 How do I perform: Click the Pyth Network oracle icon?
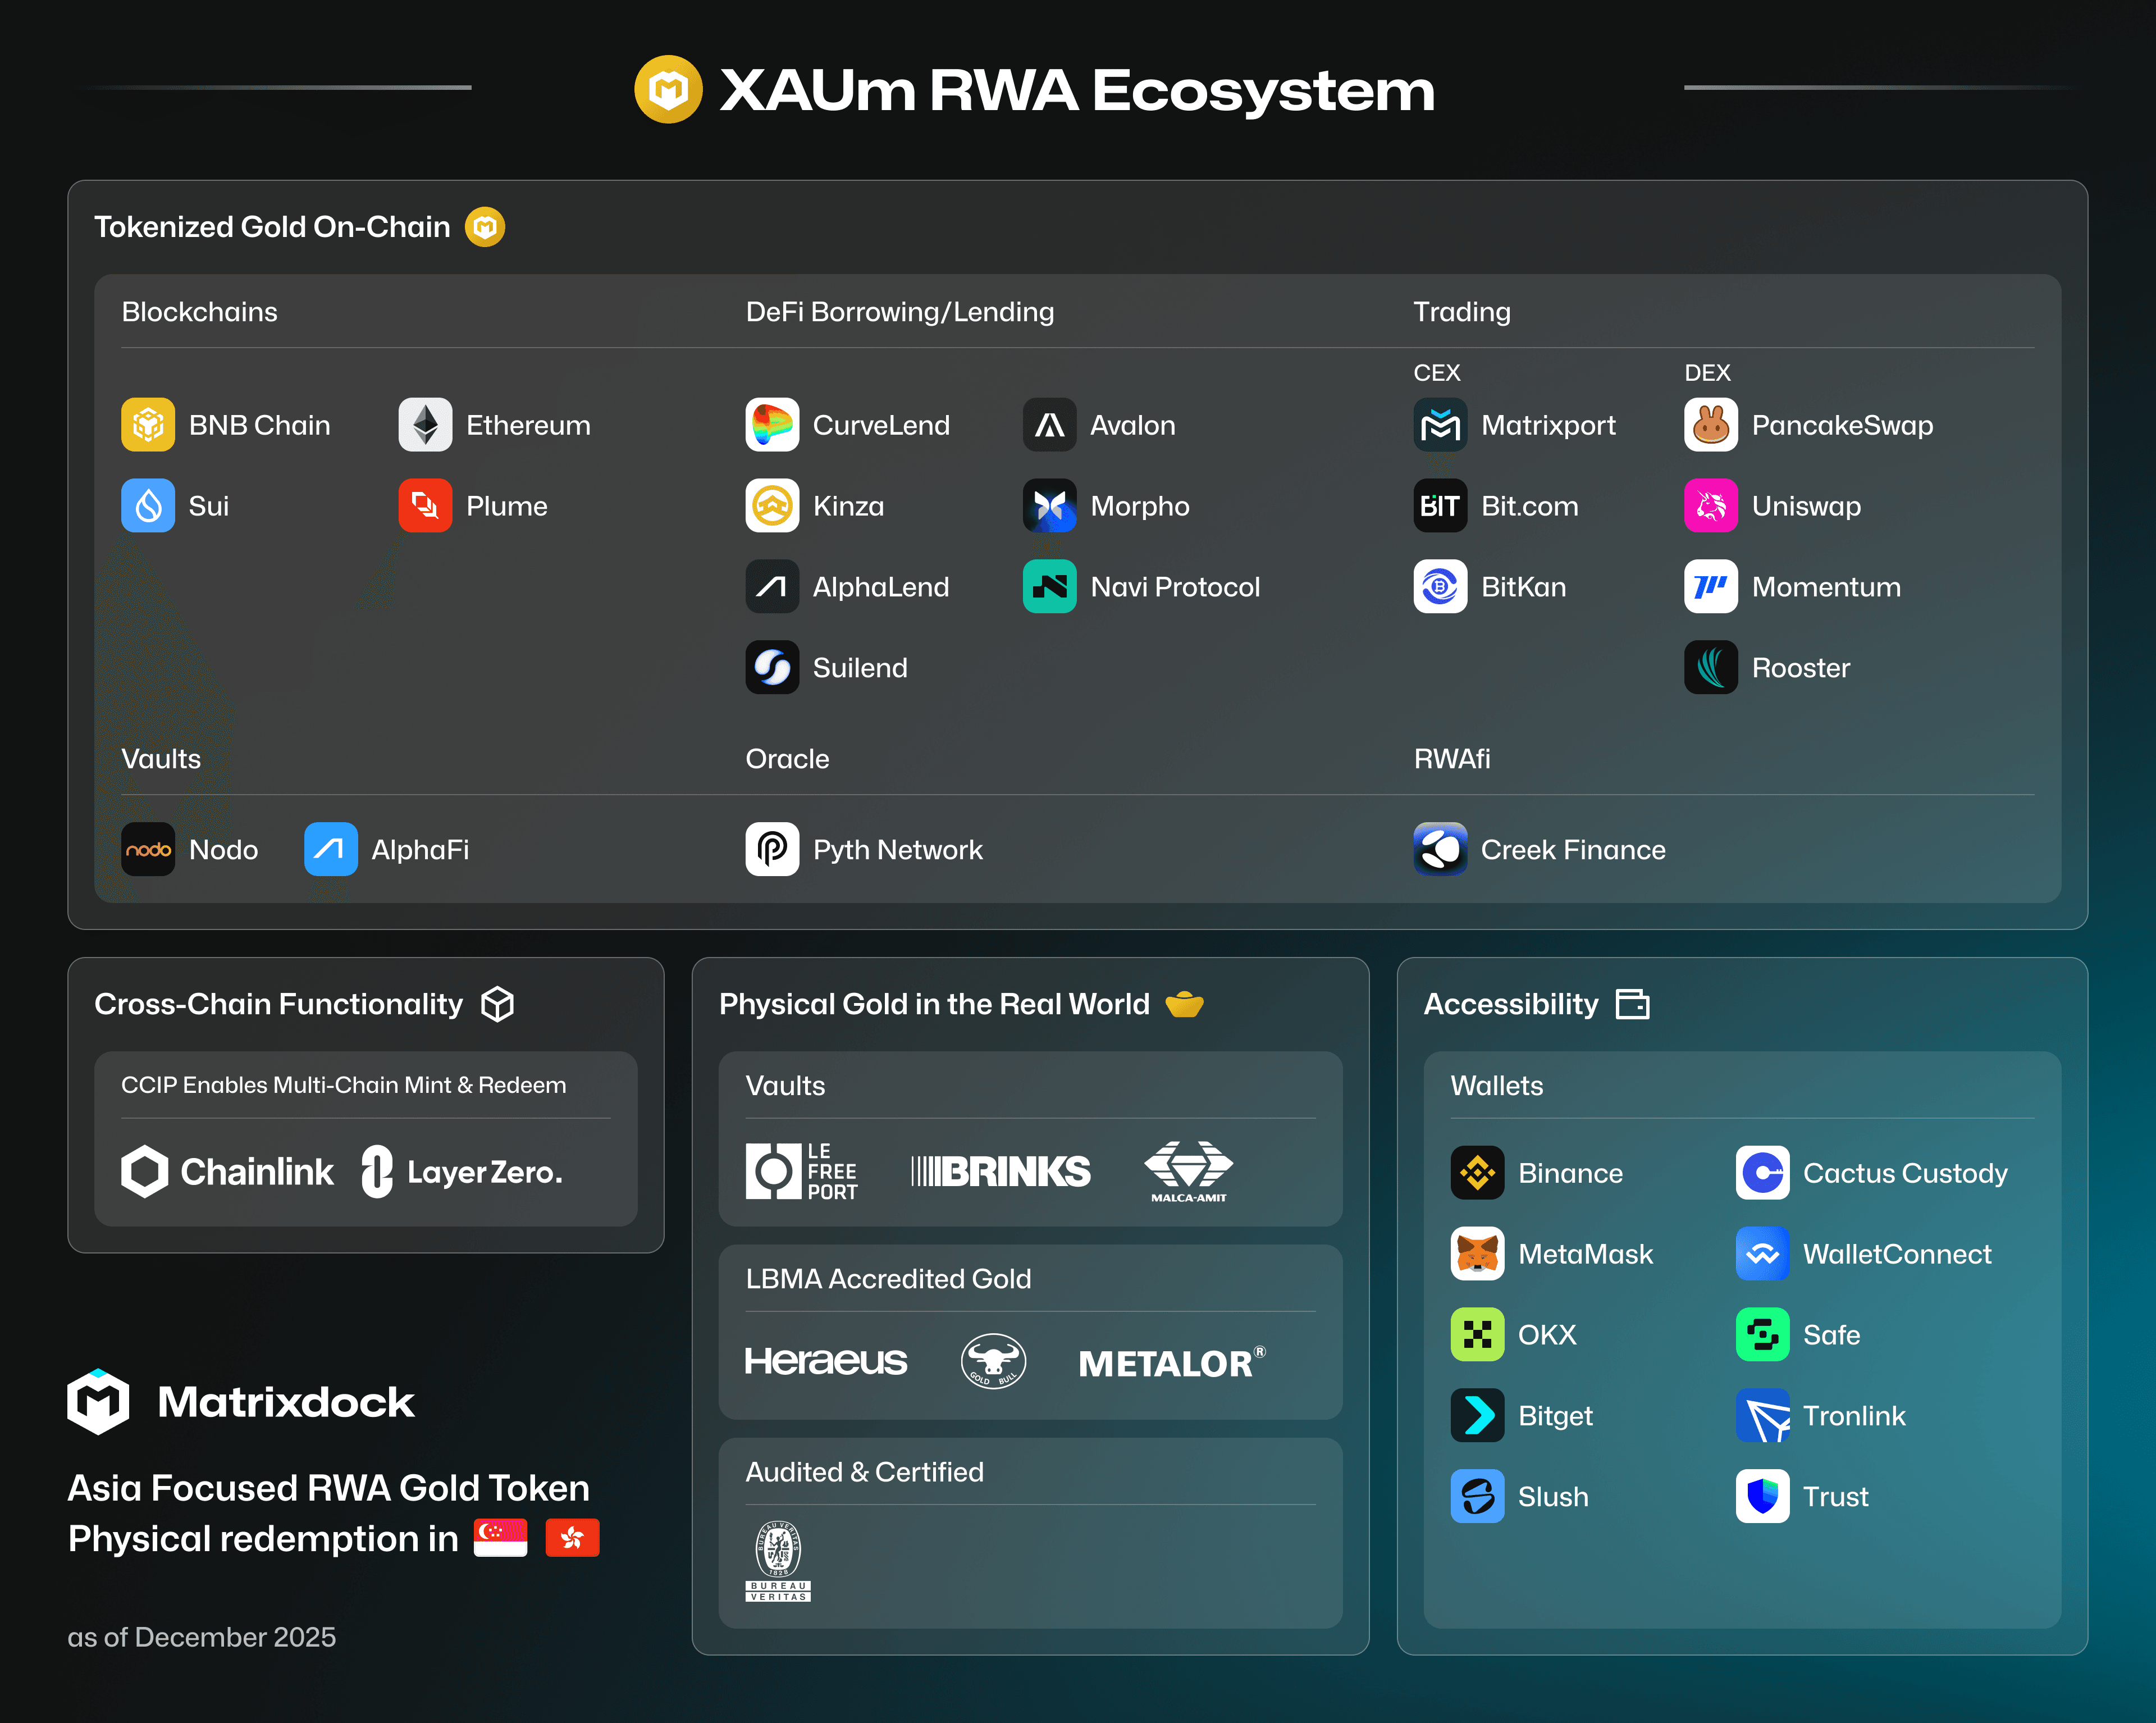(772, 849)
